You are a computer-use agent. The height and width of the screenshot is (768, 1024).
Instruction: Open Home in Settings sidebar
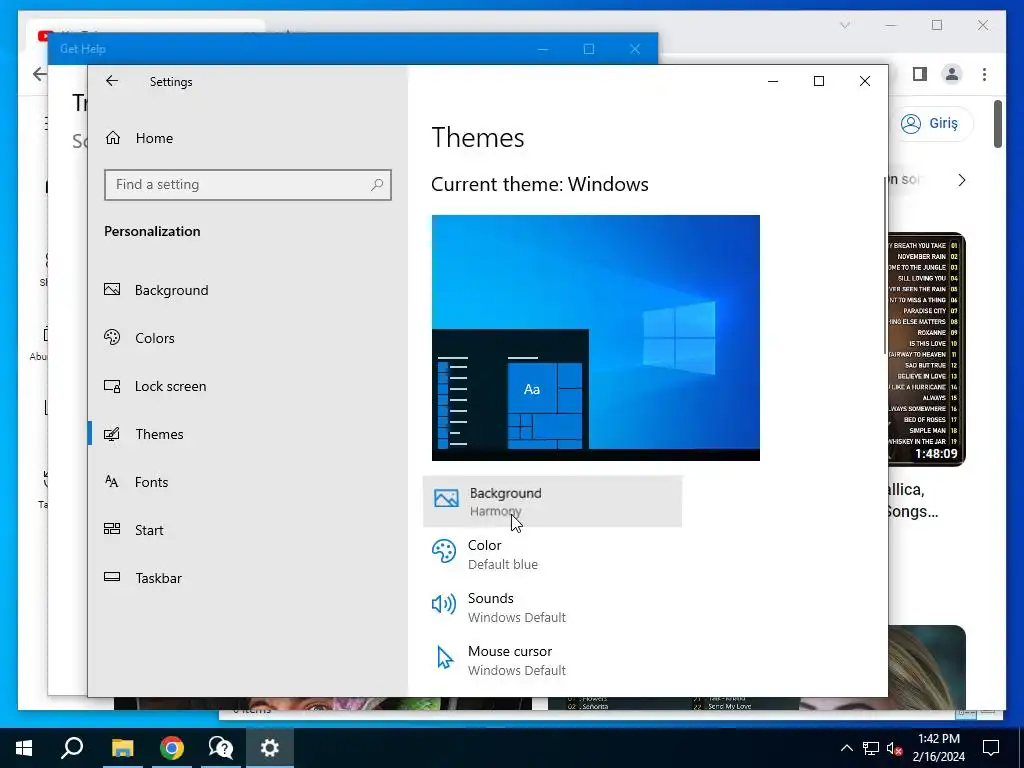click(x=154, y=138)
